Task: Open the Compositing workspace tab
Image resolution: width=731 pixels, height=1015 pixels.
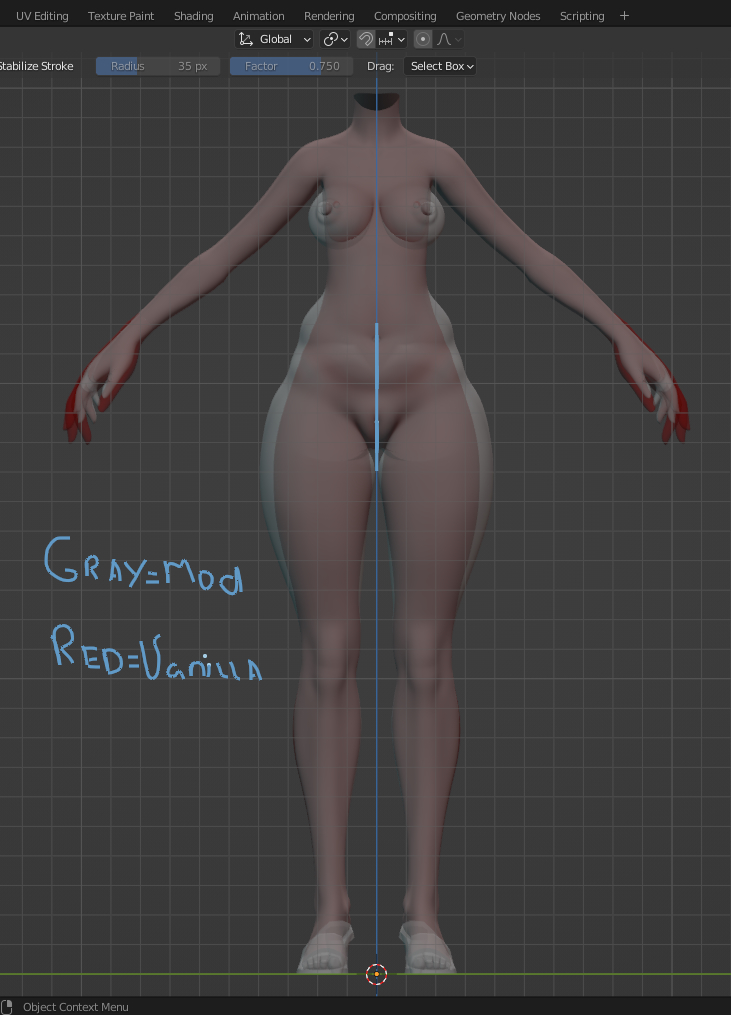Action: coord(405,16)
